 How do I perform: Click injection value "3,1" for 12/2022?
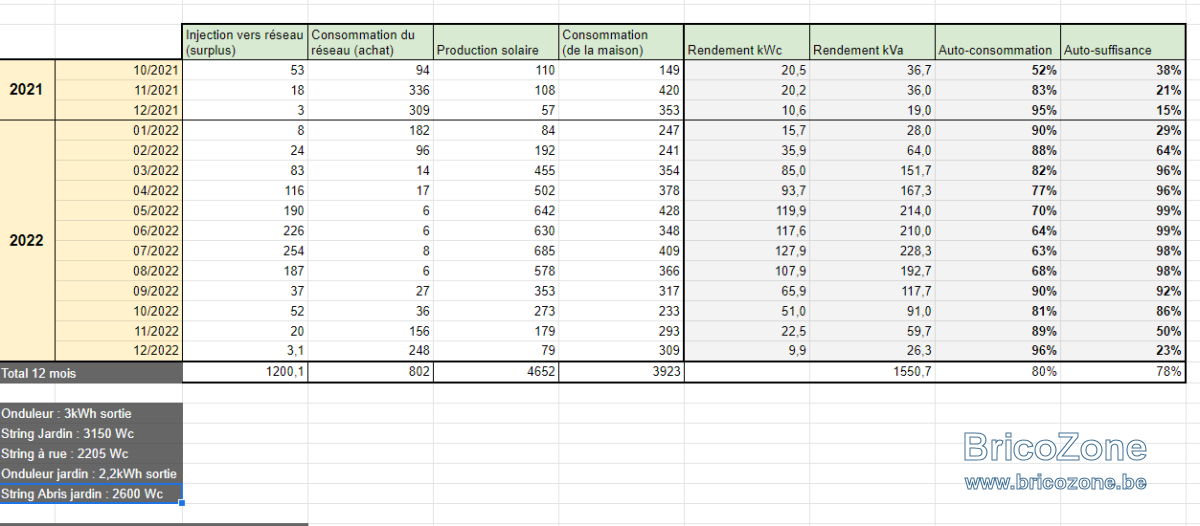coord(245,350)
